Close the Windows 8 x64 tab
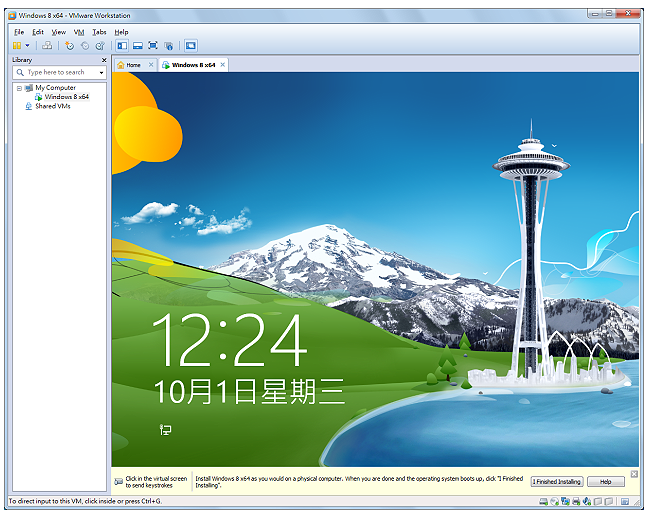The height and width of the screenshot is (515, 648). point(223,64)
